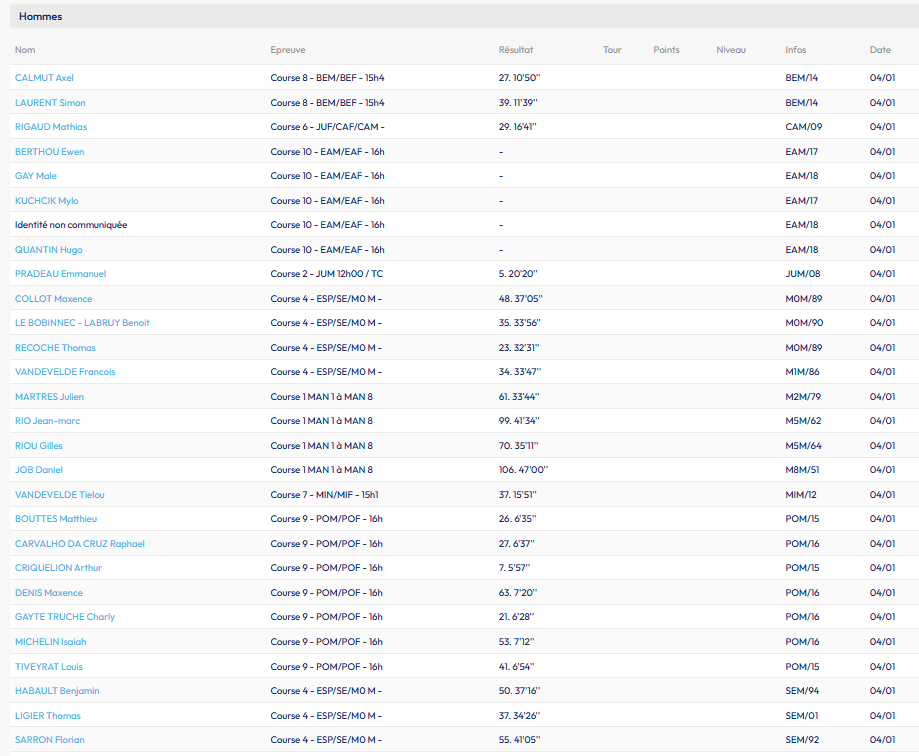This screenshot has height=756, width=919.
Task: View VANDEVELDE Tielou's athlete profile
Action: tap(60, 495)
